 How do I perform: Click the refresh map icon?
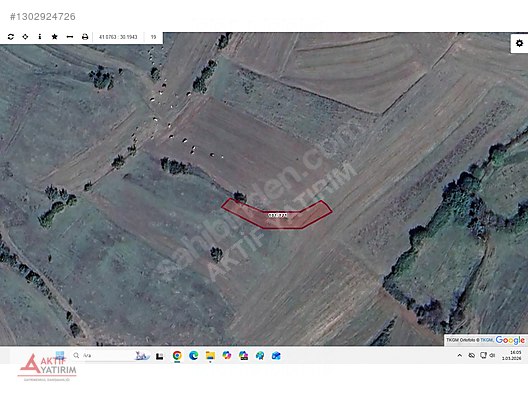pyautogui.click(x=11, y=37)
